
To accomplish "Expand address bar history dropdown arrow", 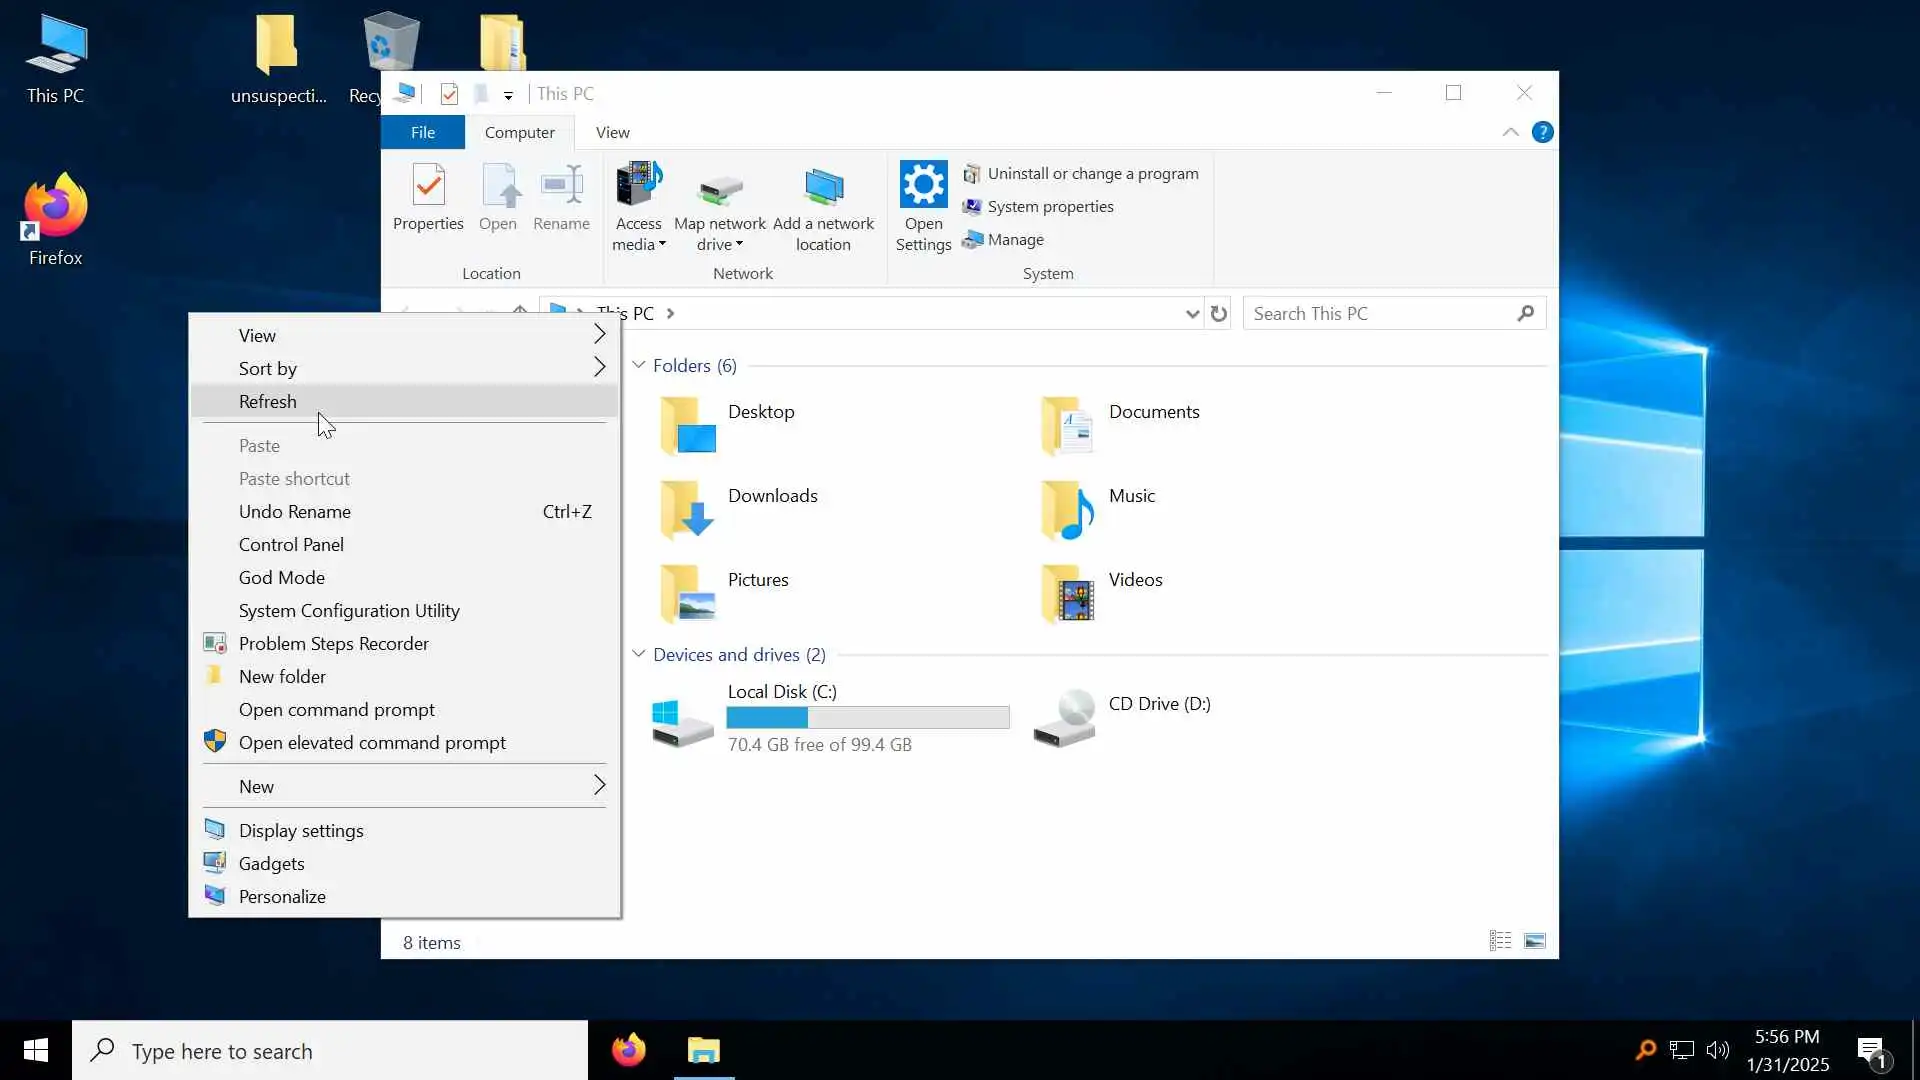I will pos(1191,314).
